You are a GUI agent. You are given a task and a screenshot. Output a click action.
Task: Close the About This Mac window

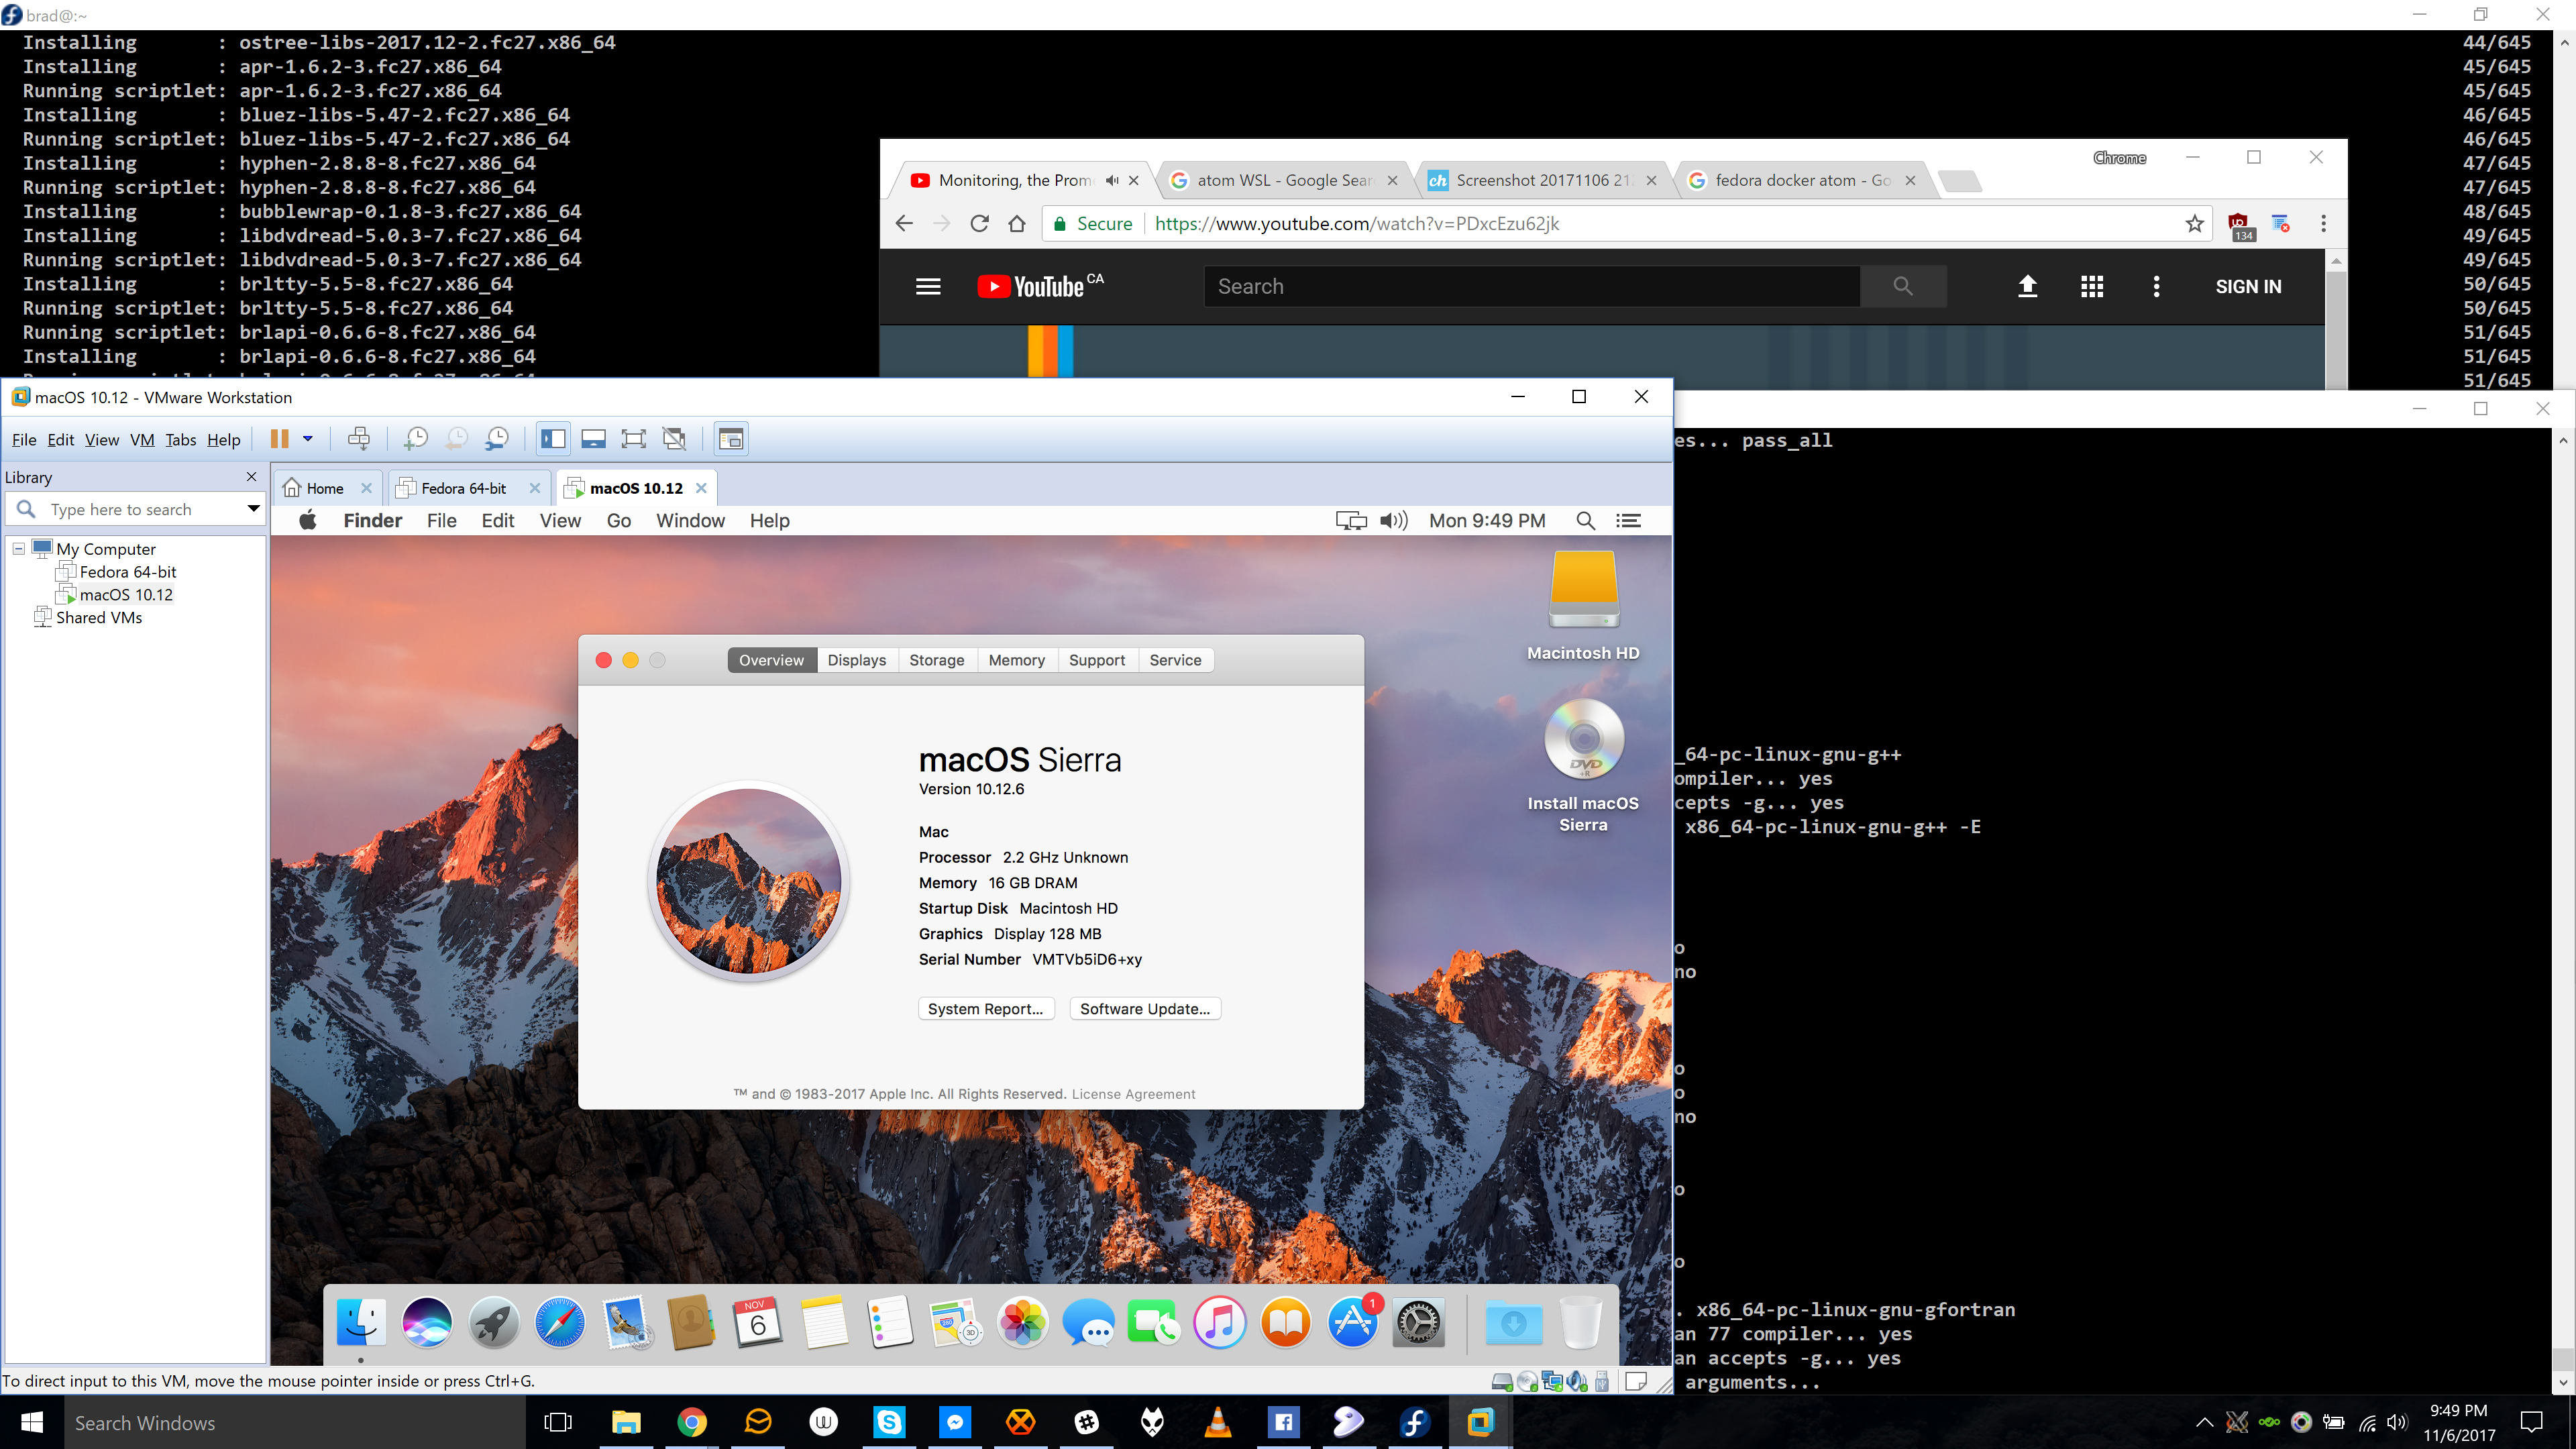[603, 660]
